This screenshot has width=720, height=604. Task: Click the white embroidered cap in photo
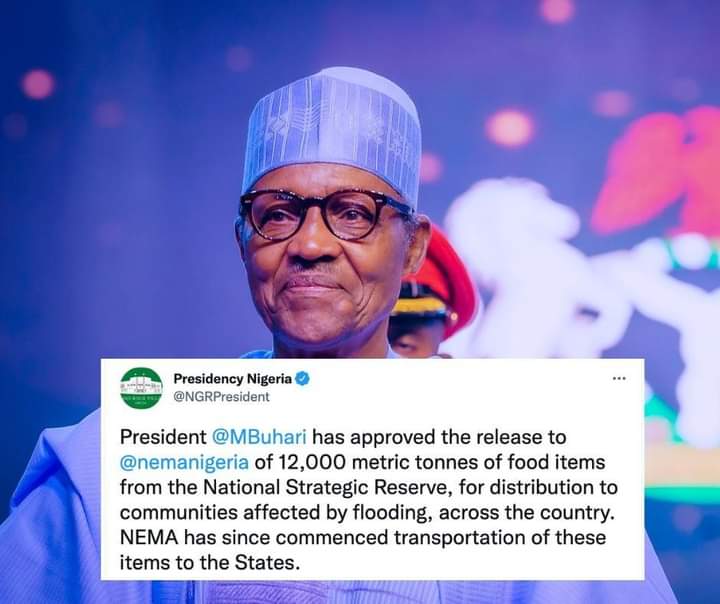pyautogui.click(x=333, y=131)
